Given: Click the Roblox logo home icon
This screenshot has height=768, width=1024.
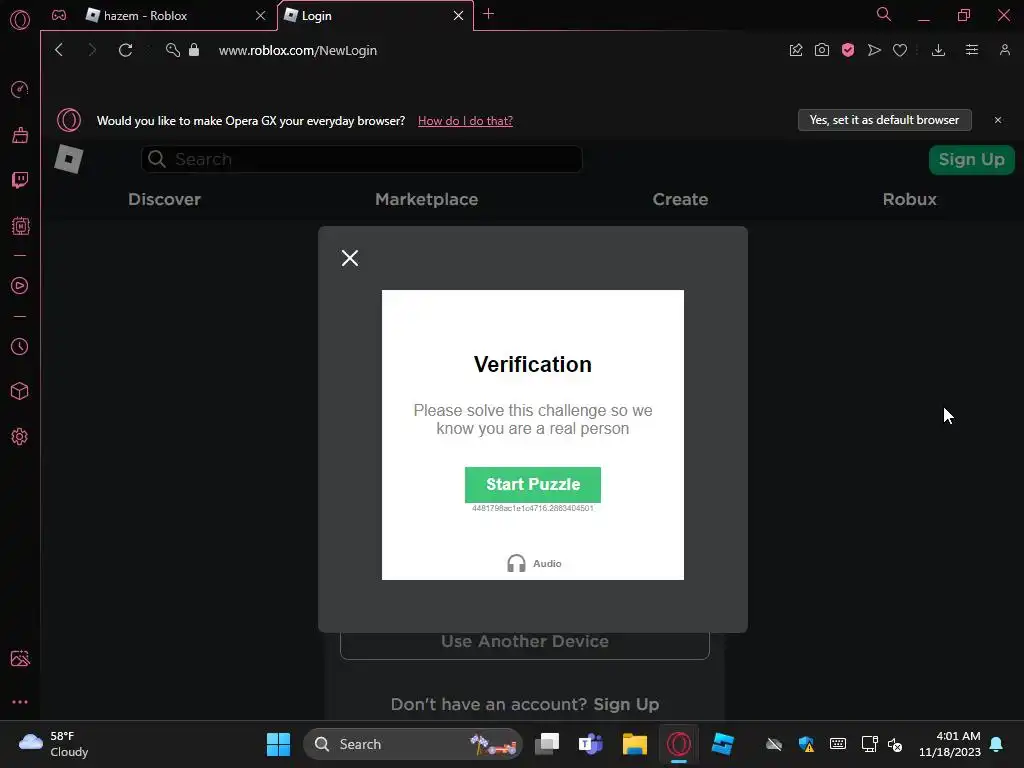Looking at the screenshot, I should coord(69,159).
